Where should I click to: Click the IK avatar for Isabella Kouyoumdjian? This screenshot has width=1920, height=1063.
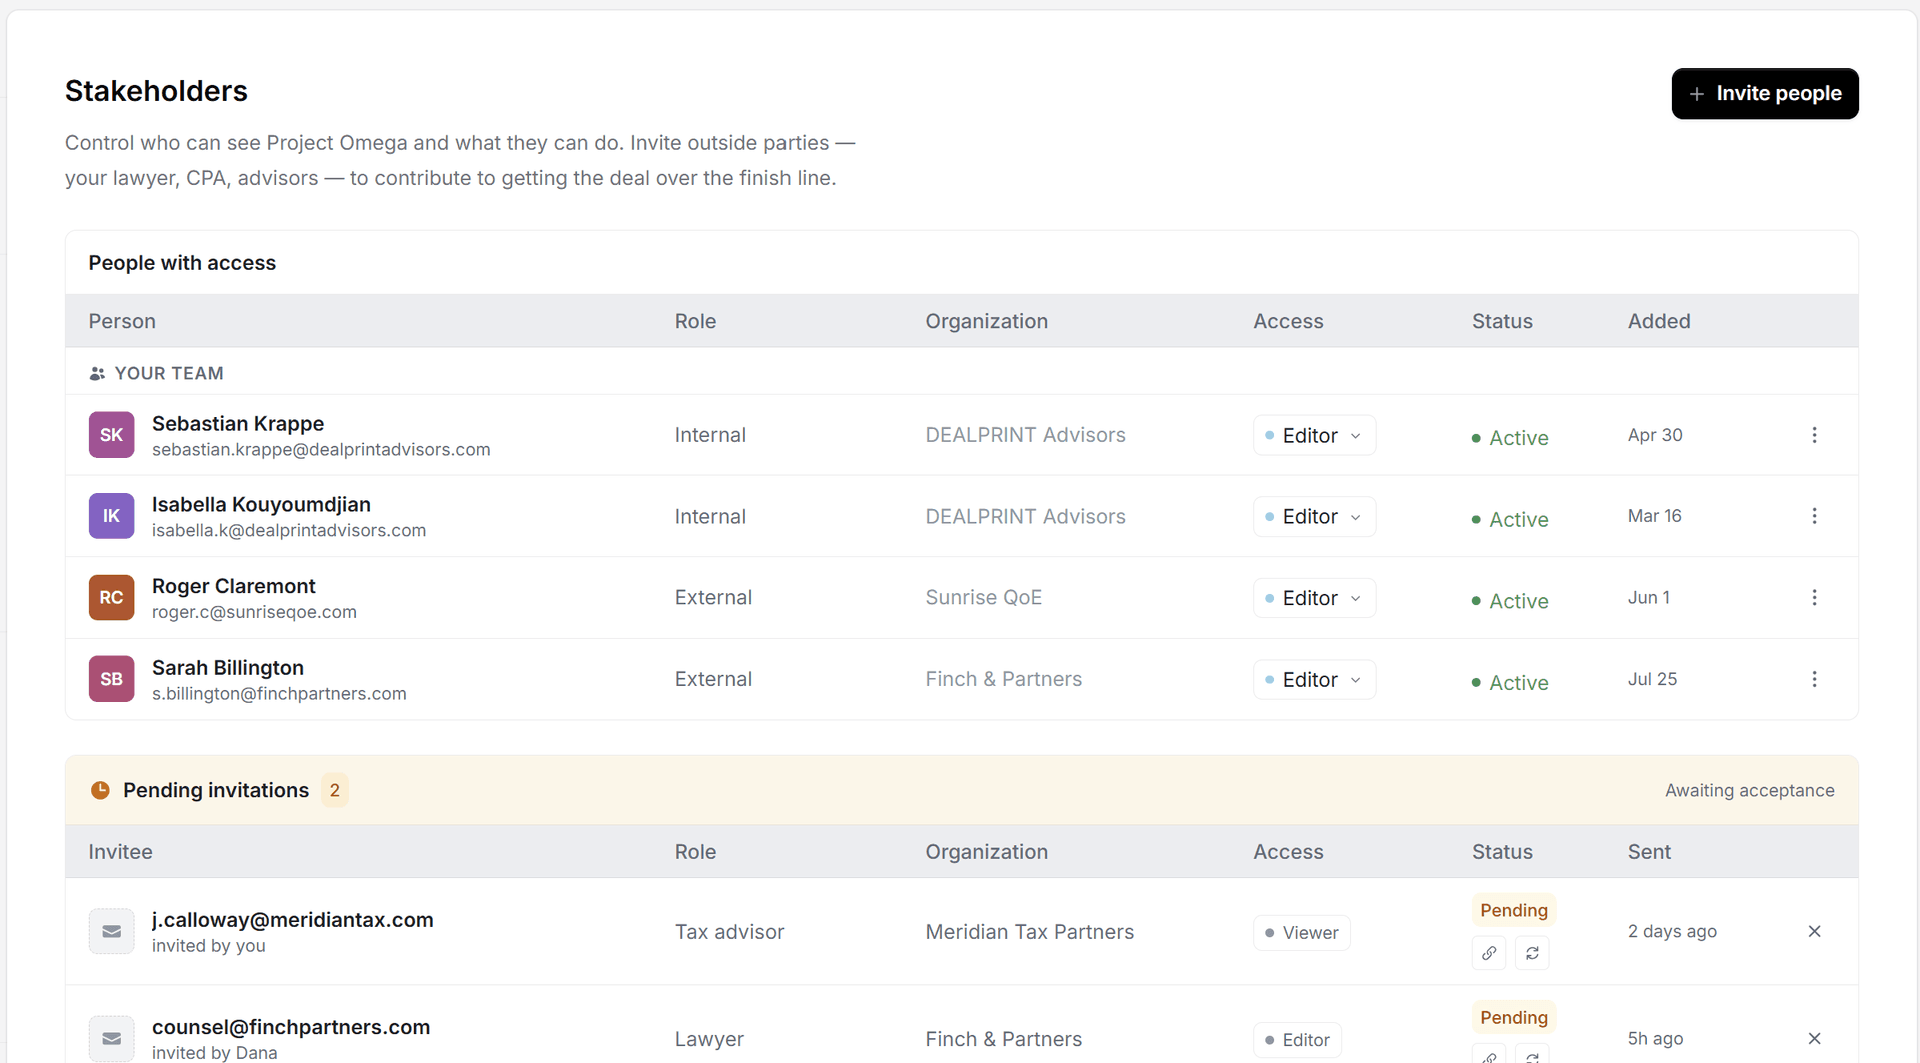point(111,516)
